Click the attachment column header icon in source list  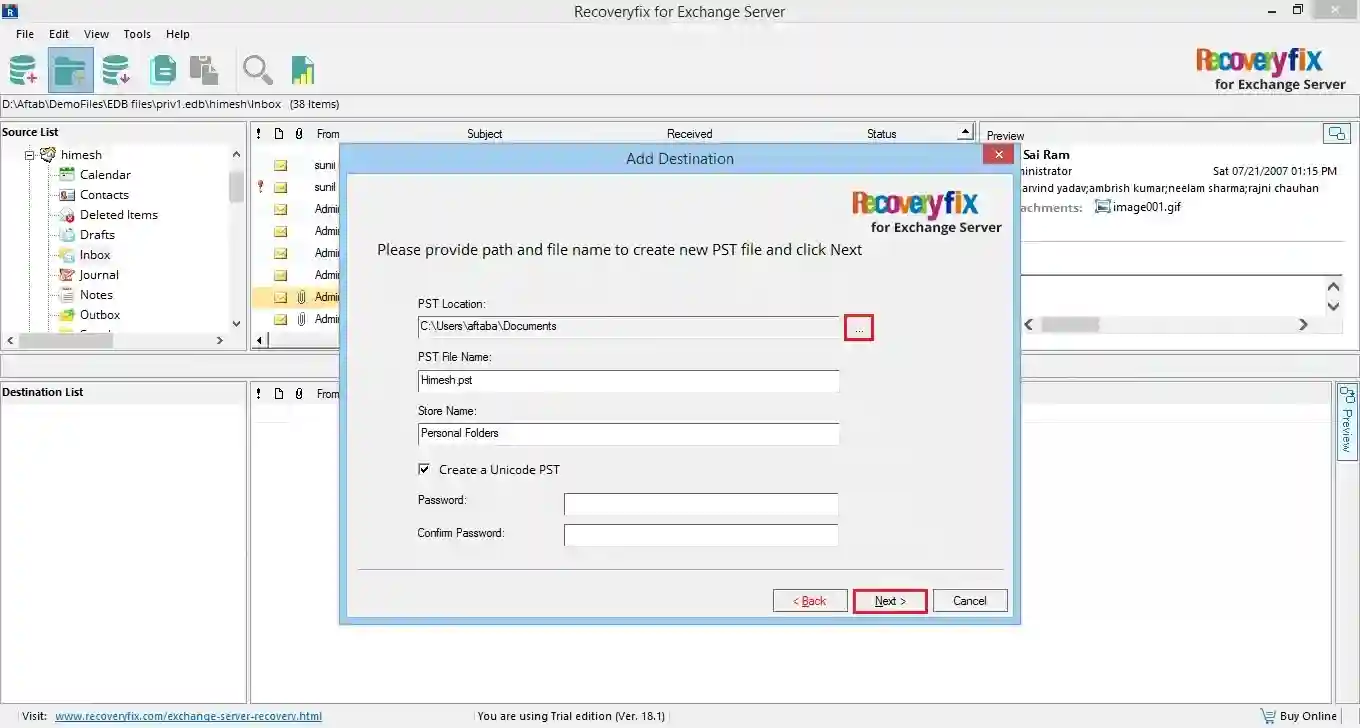pyautogui.click(x=298, y=133)
